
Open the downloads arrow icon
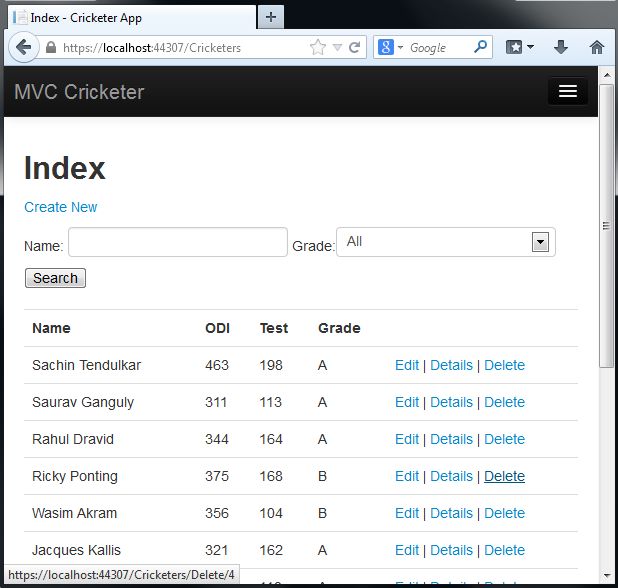click(x=561, y=48)
